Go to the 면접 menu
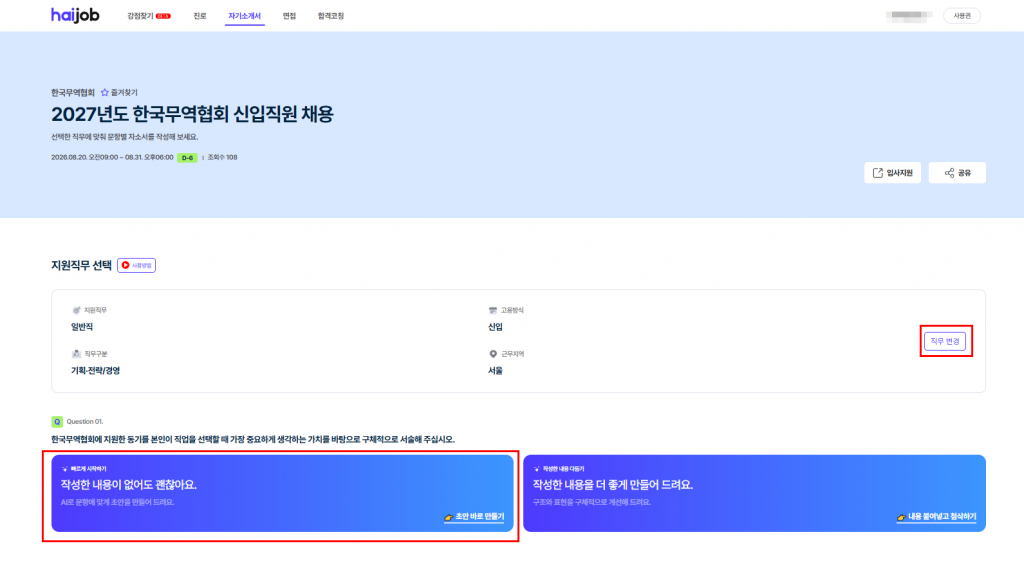The image size is (1024, 566). 289,16
